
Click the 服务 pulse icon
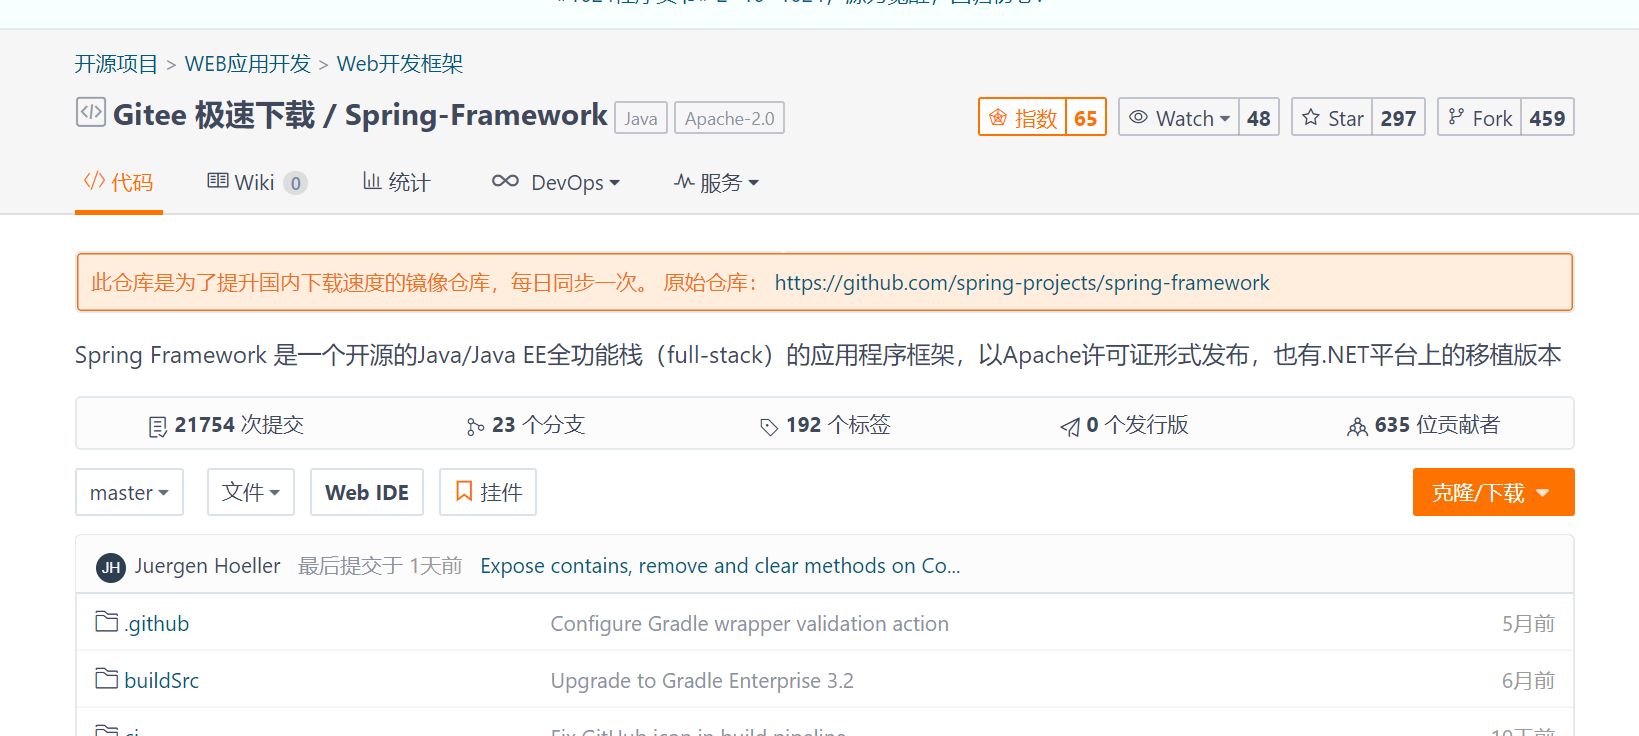coord(684,181)
